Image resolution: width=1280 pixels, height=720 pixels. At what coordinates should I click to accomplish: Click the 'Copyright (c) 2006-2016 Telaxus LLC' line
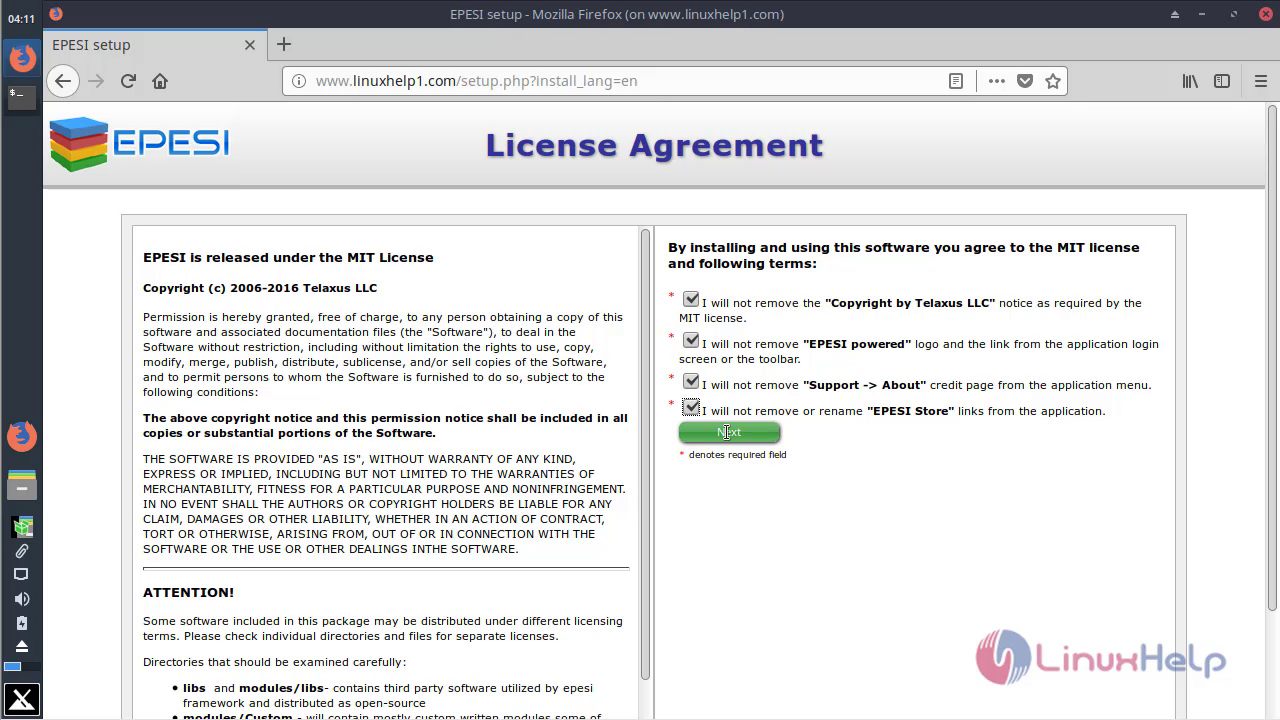pyautogui.click(x=260, y=288)
